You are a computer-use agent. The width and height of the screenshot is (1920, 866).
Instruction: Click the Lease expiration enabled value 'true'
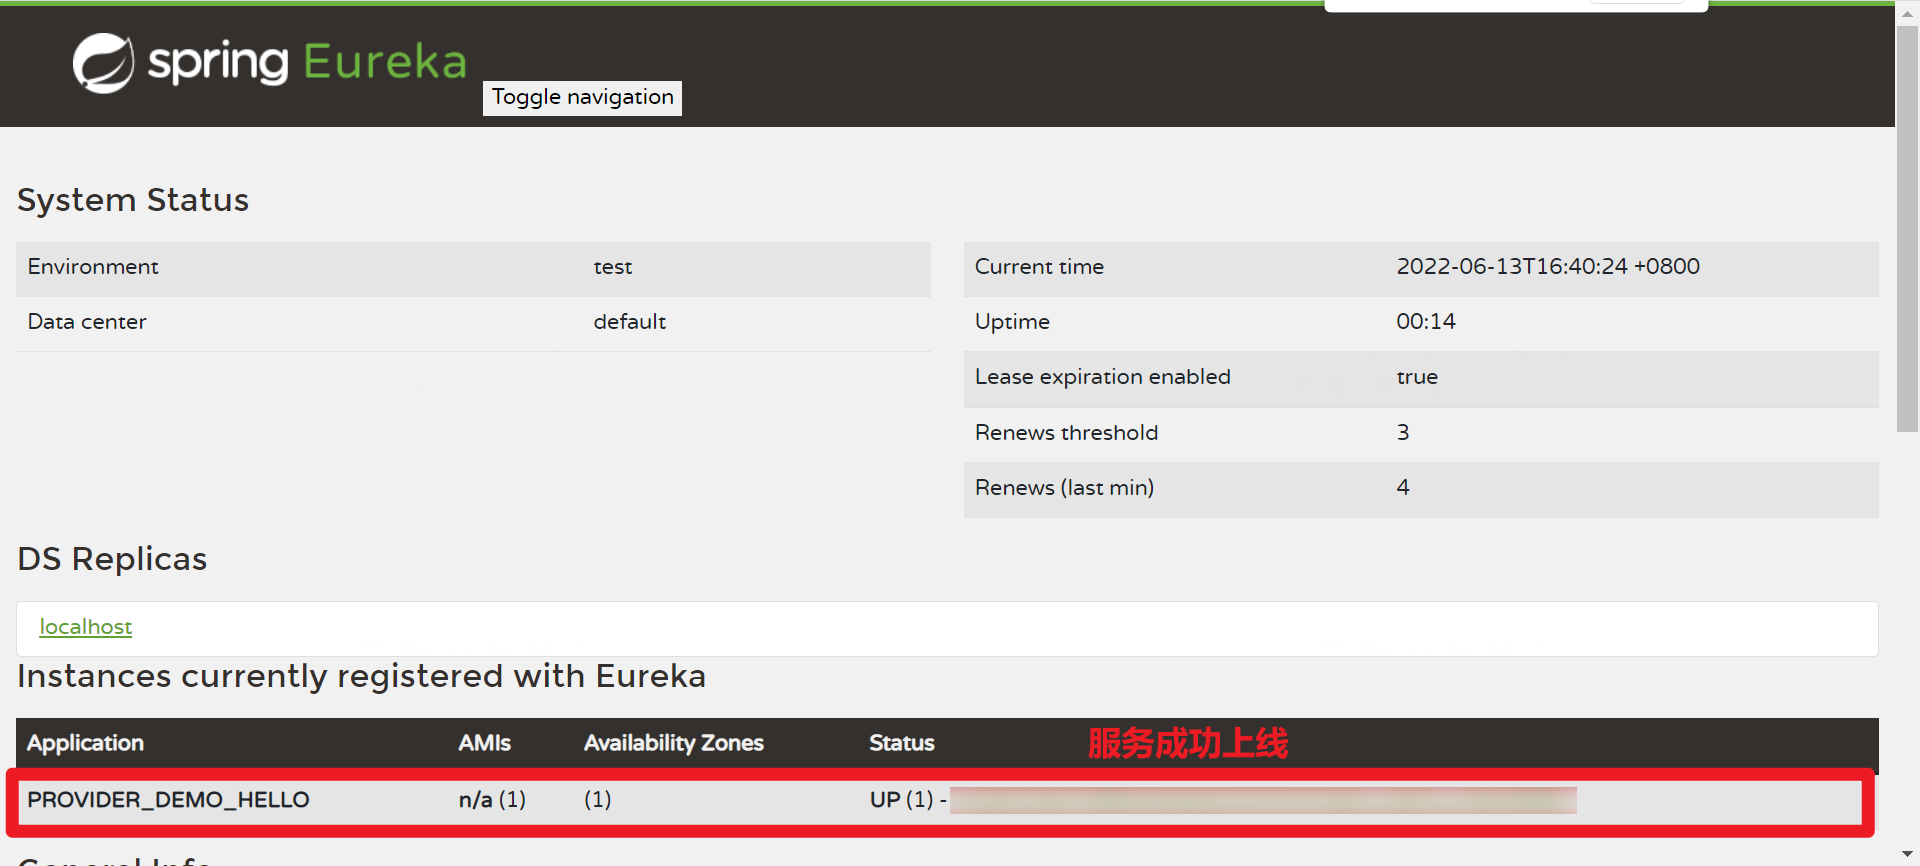point(1417,377)
